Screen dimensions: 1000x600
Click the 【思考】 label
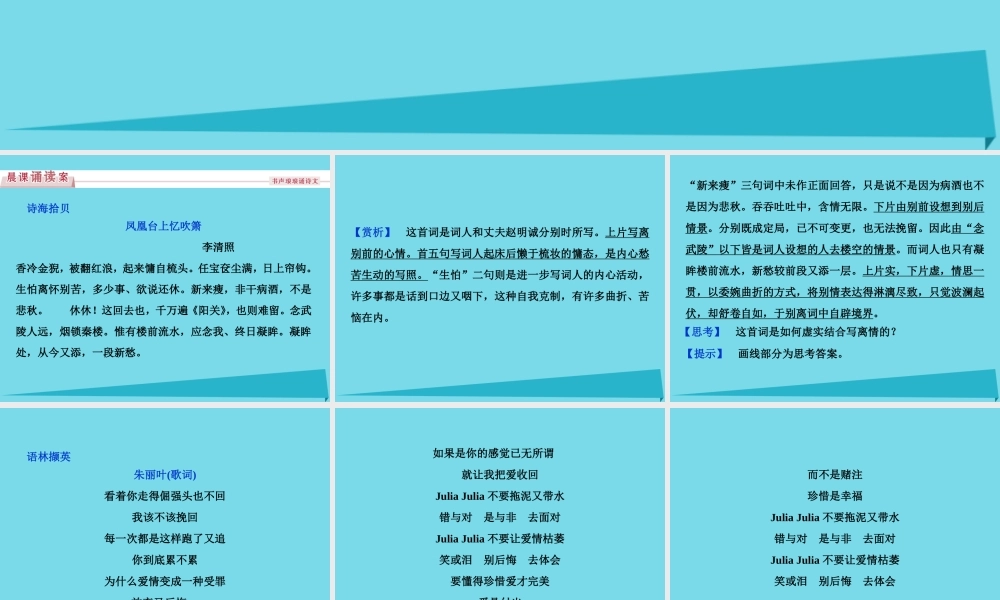point(702,332)
